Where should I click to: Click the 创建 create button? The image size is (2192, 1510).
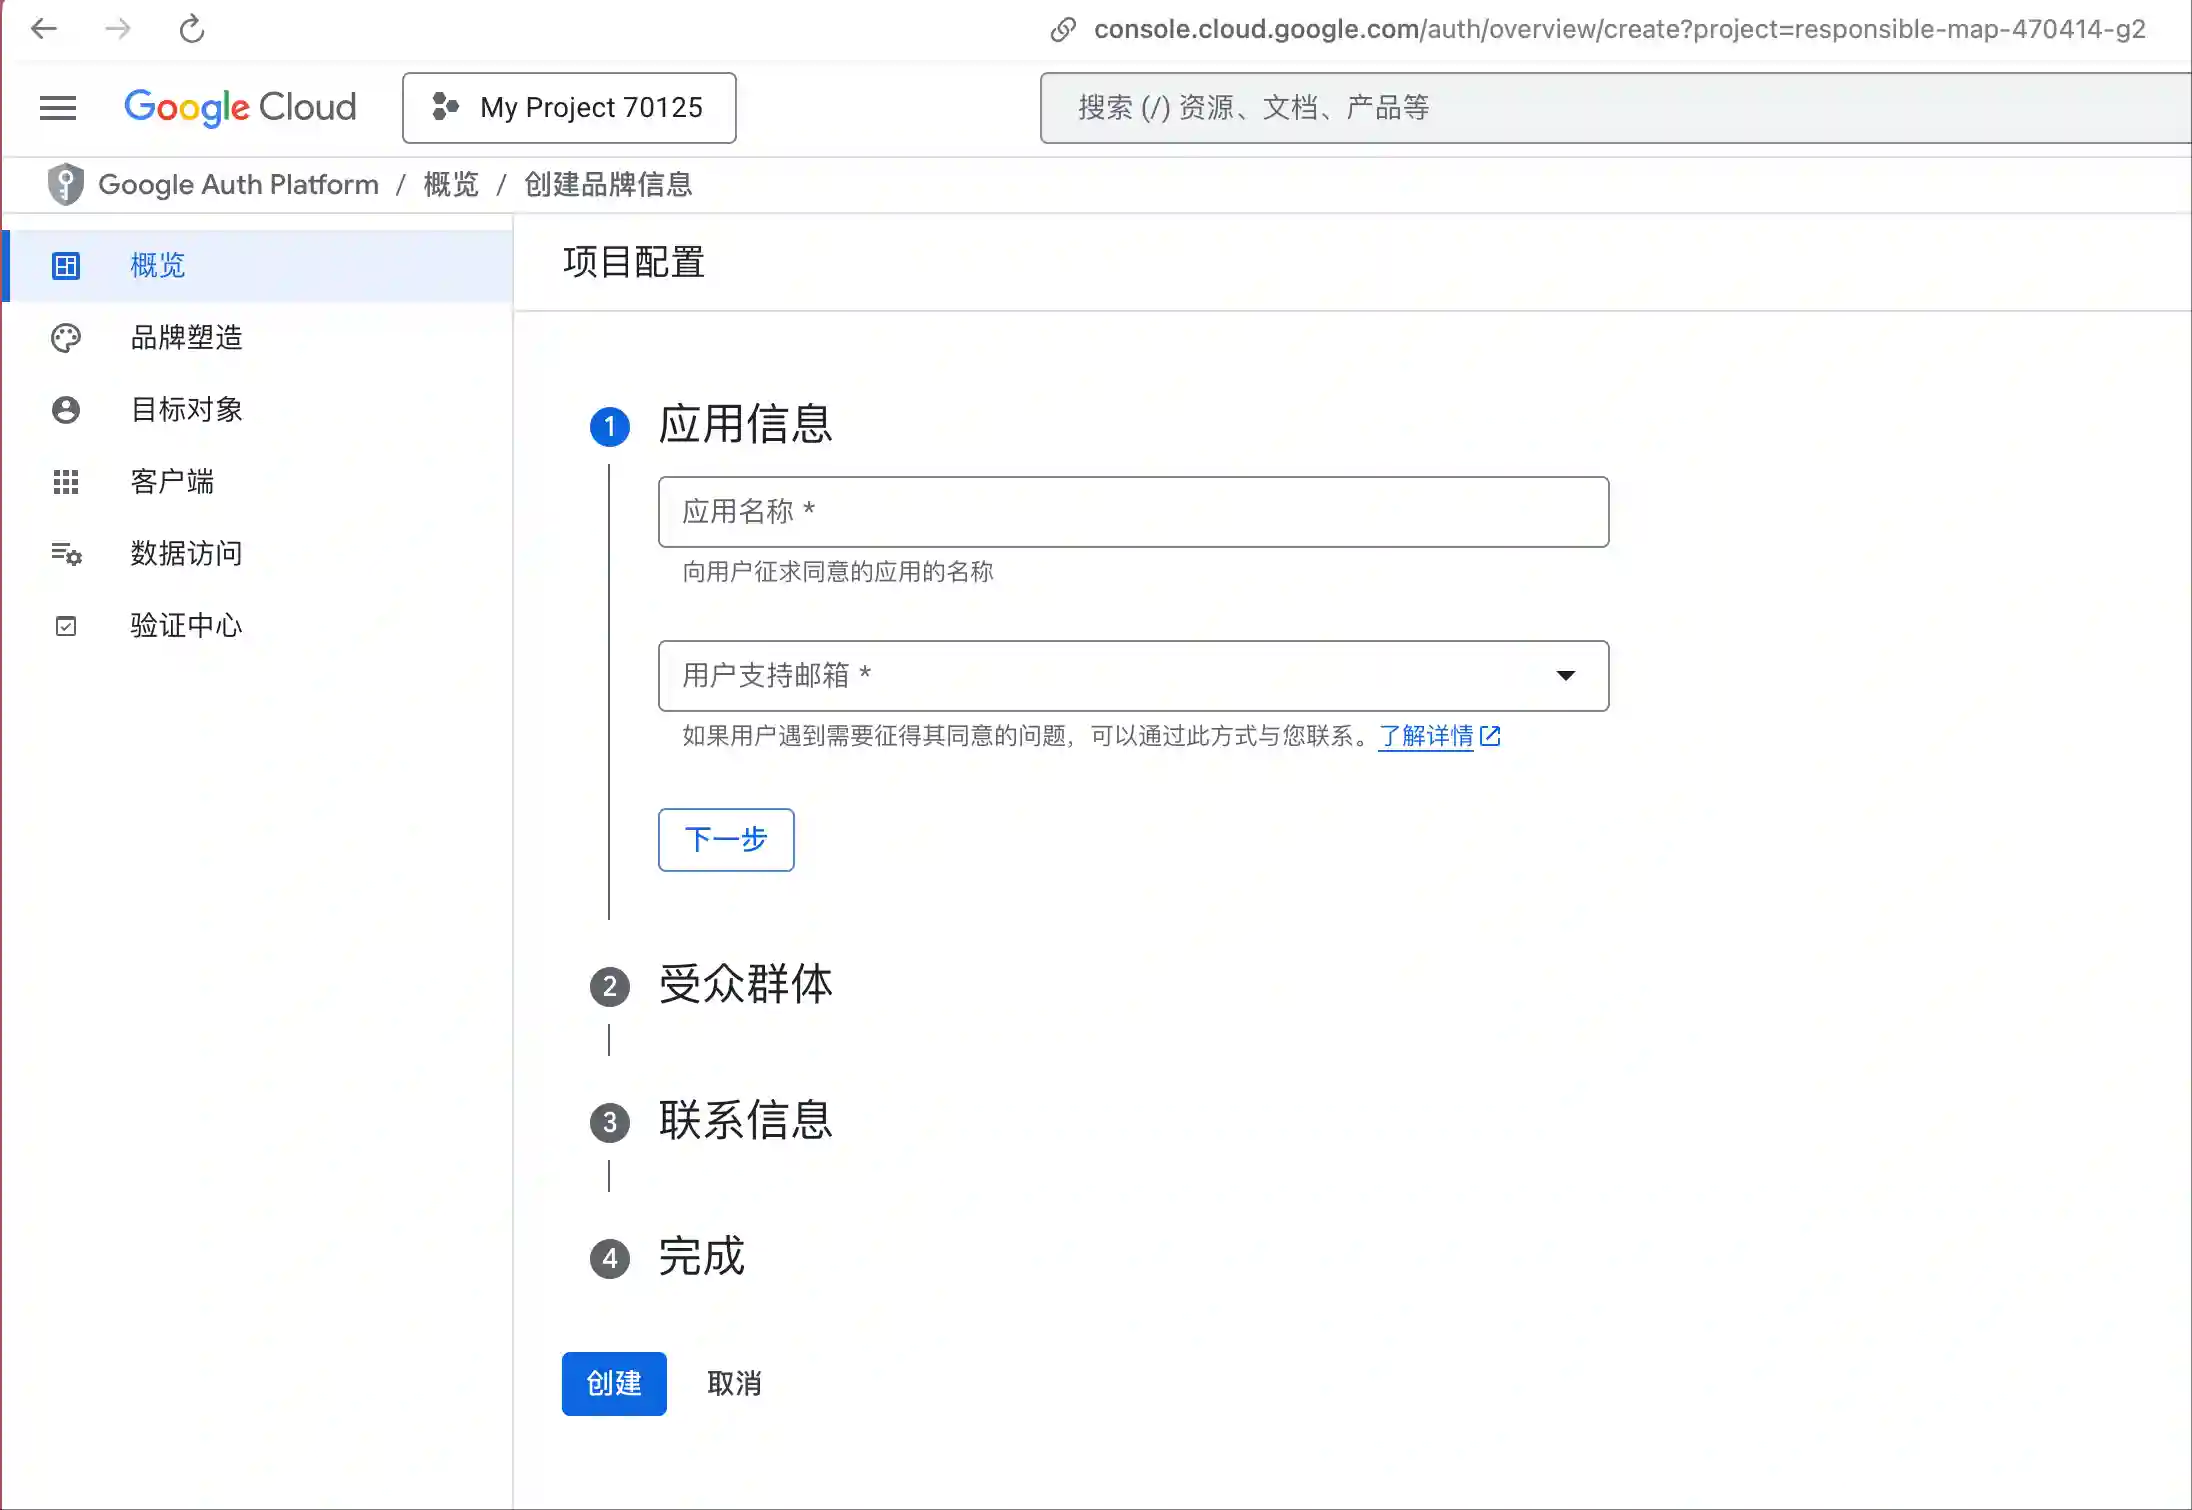[614, 1383]
